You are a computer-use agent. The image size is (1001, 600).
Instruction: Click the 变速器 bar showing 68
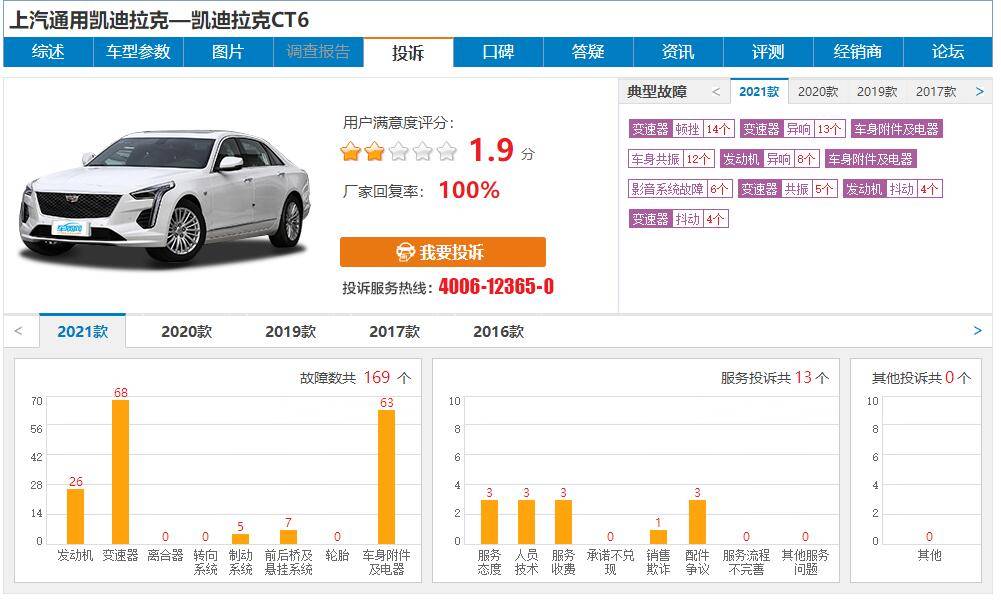coord(121,472)
